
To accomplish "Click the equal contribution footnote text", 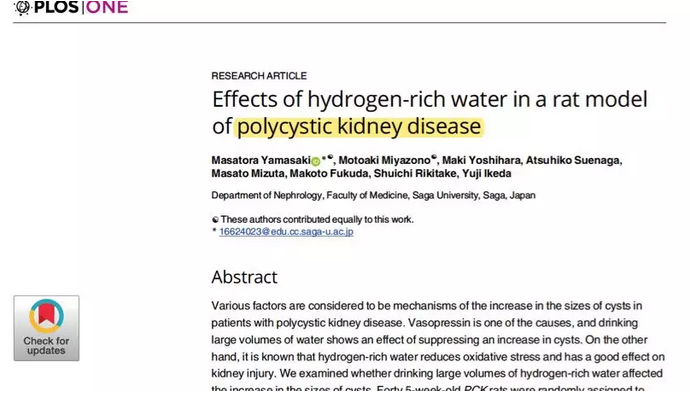I will tap(317, 220).
